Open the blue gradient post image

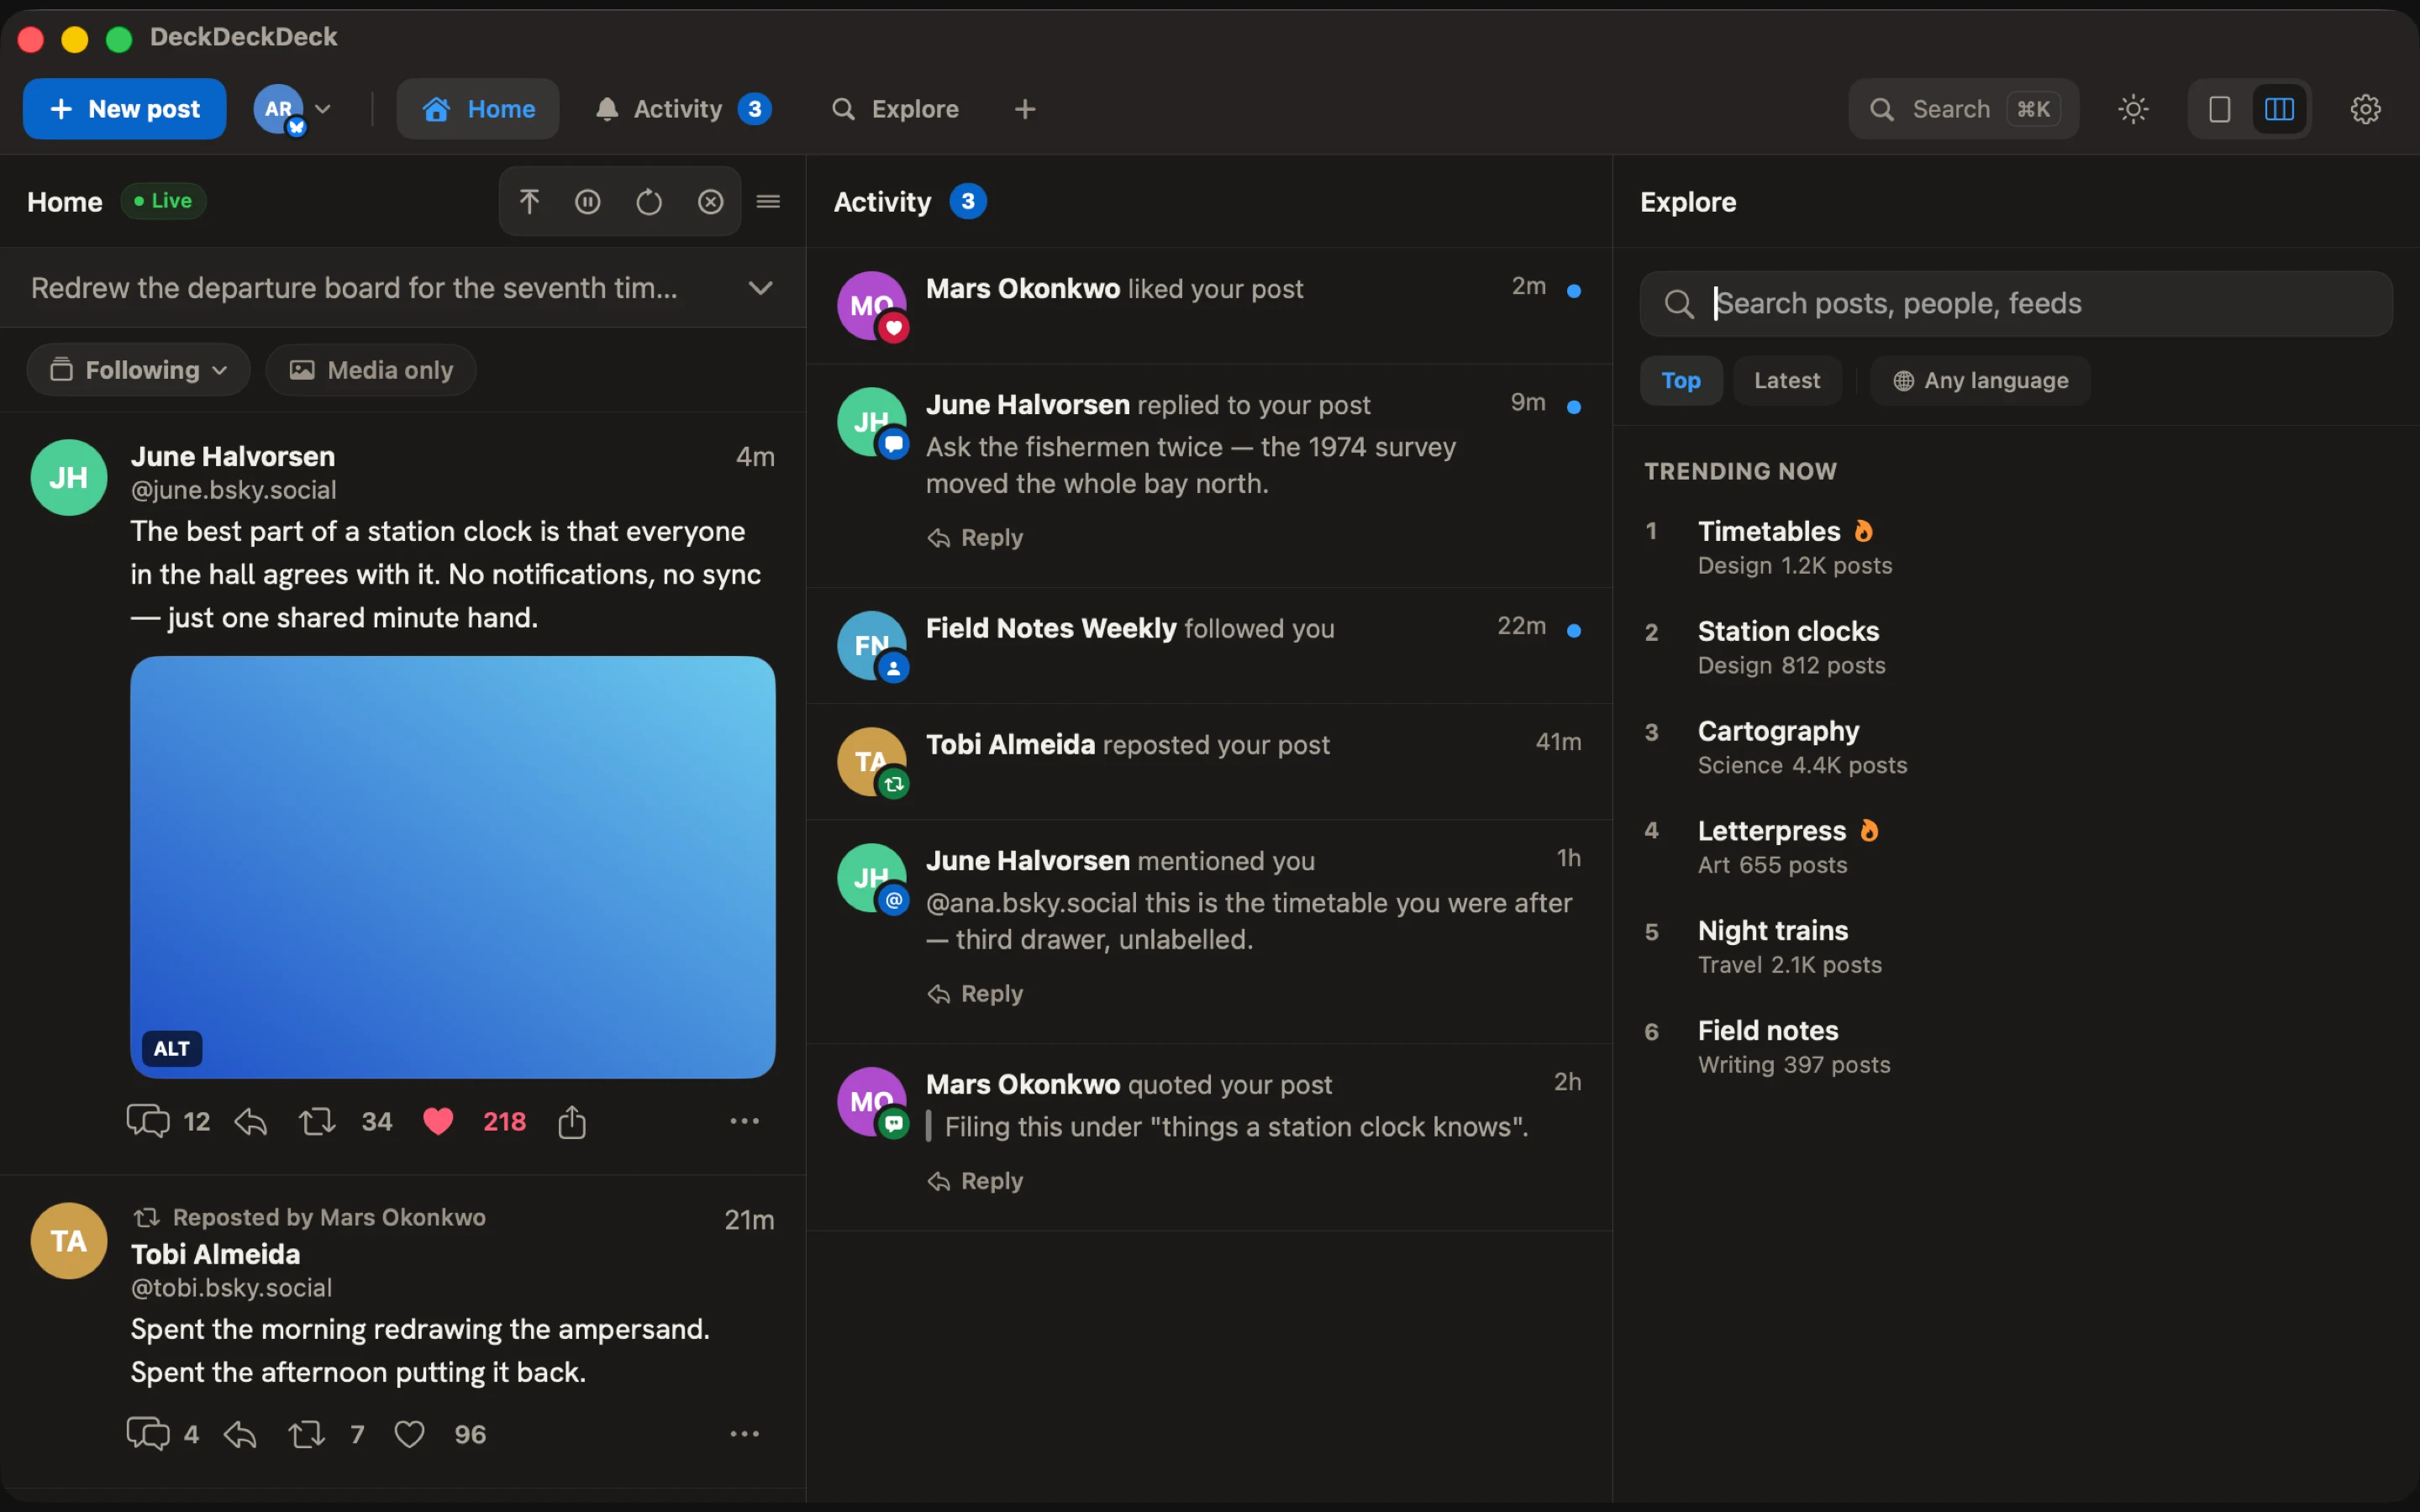pos(453,867)
